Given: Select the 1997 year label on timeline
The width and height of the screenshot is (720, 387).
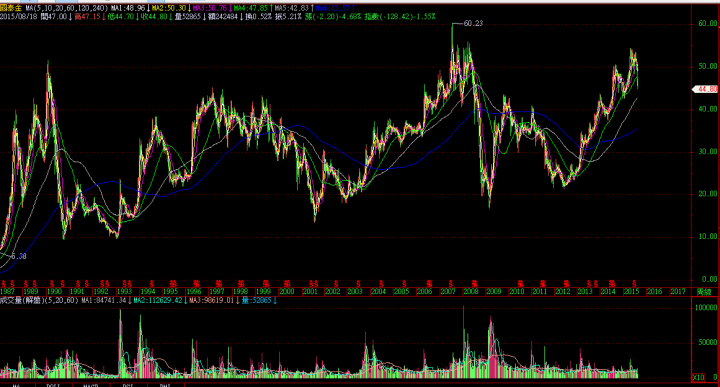Looking at the screenshot, I should [216, 291].
